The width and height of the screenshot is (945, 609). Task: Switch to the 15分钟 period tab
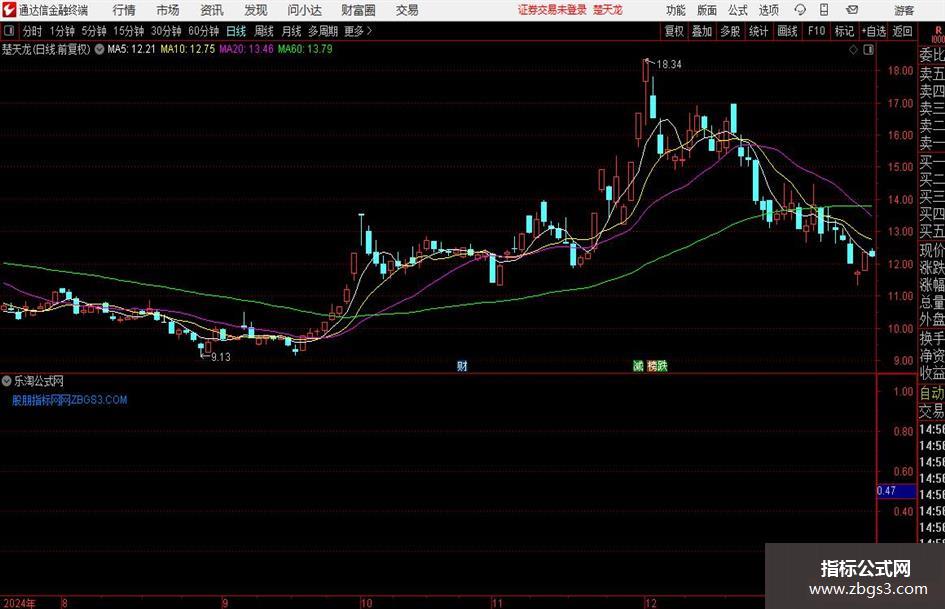click(128, 31)
